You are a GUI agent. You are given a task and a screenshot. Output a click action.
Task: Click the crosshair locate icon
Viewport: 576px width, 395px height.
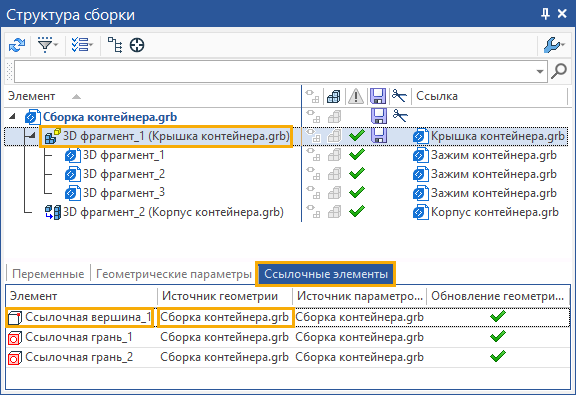coord(137,45)
